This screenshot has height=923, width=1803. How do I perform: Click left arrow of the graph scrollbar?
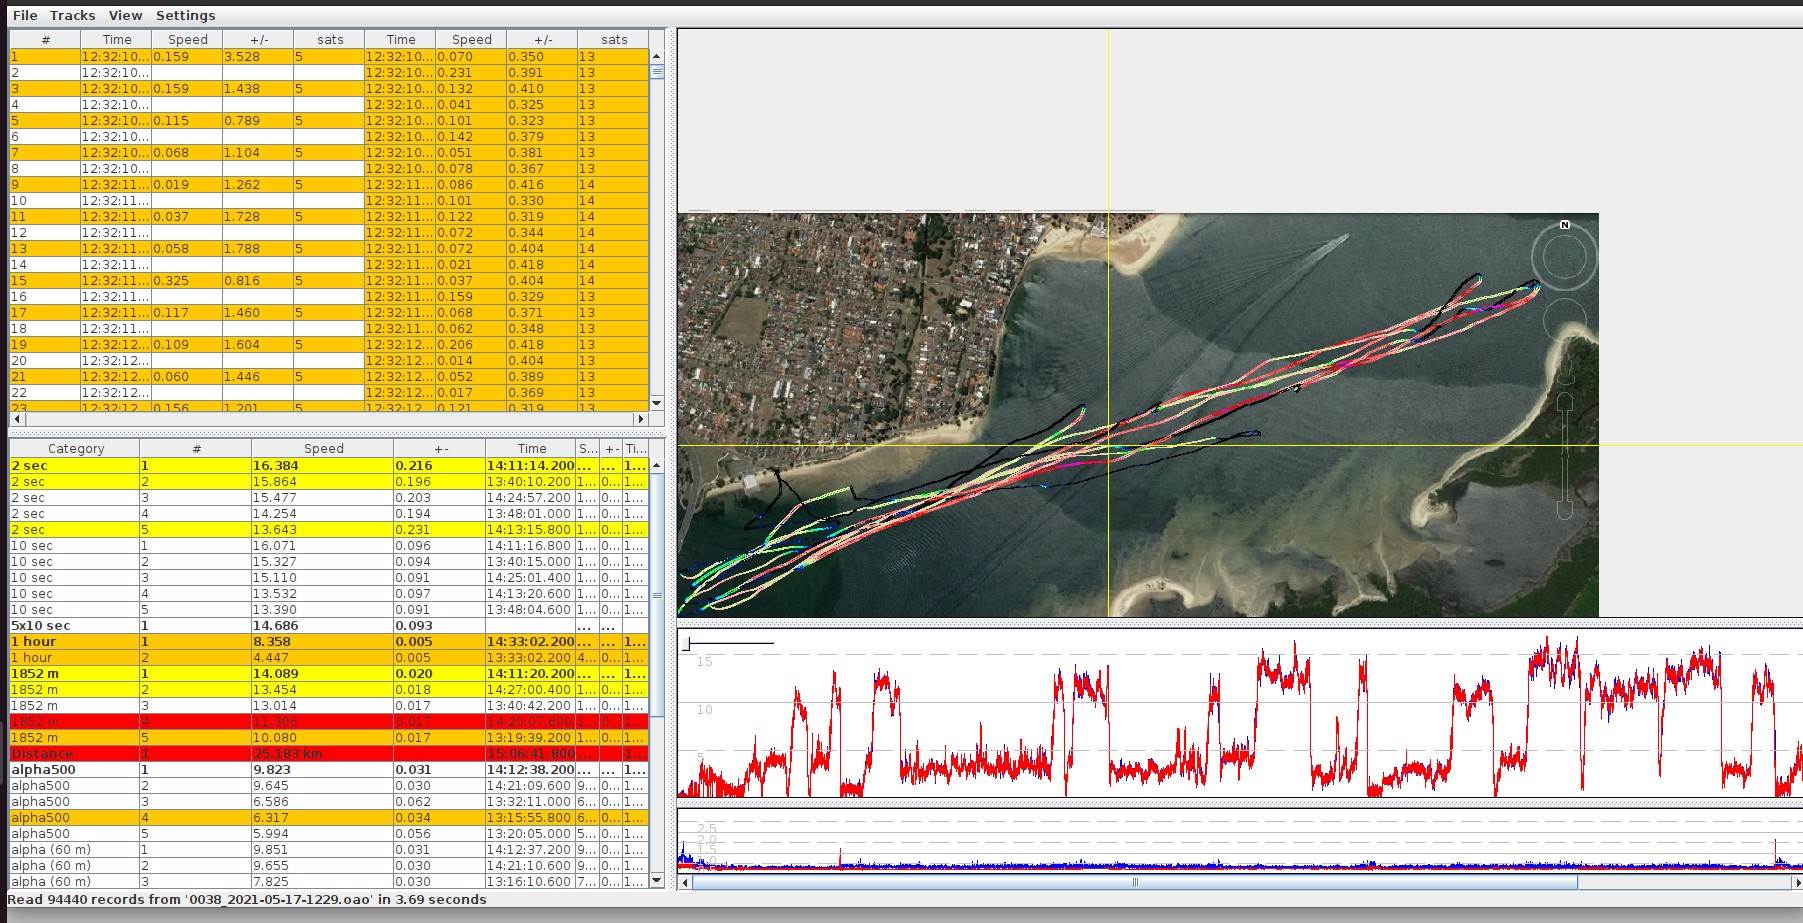click(x=685, y=882)
